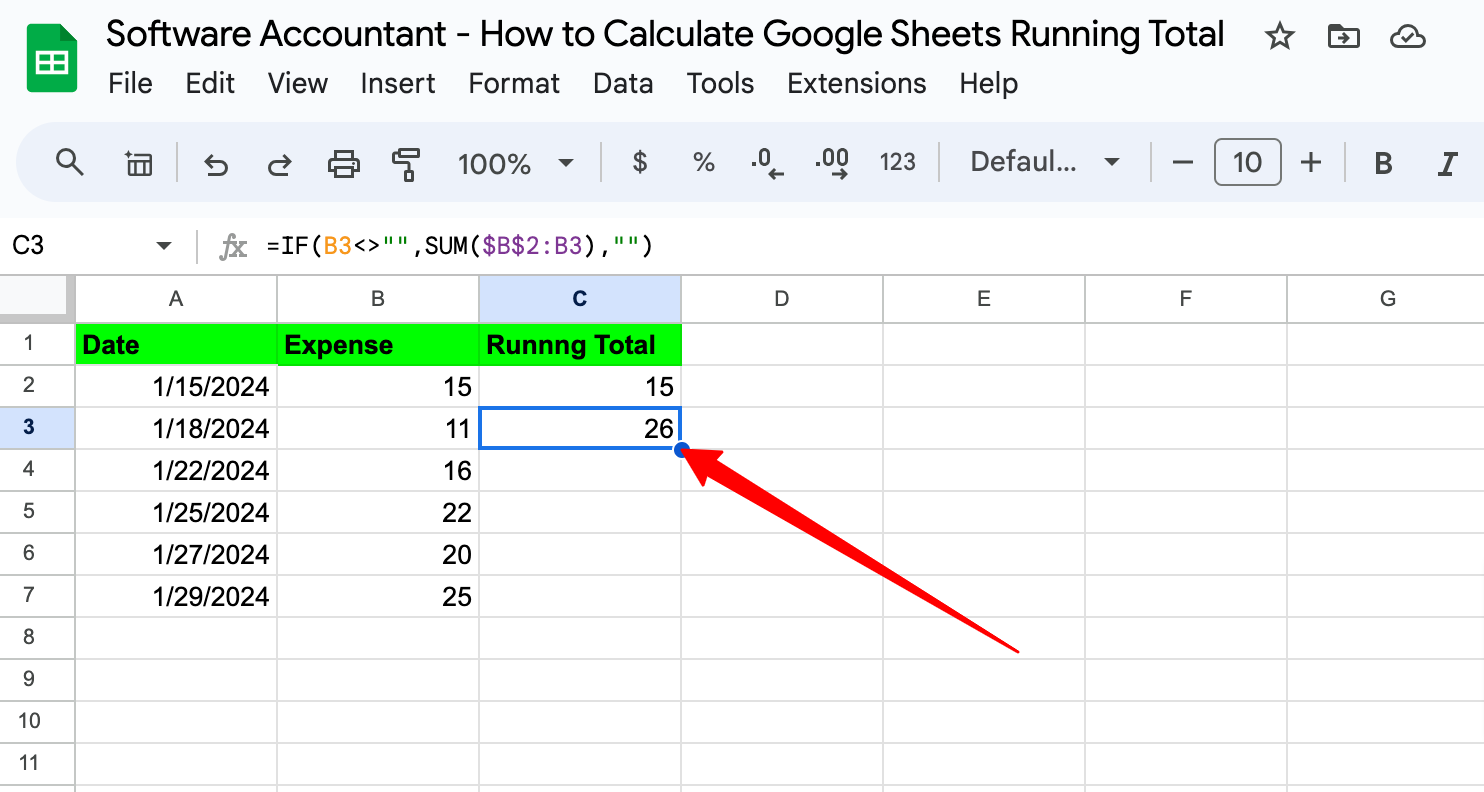The height and width of the screenshot is (792, 1484).
Task: Select the expense cell showing 22
Action: coord(378,512)
